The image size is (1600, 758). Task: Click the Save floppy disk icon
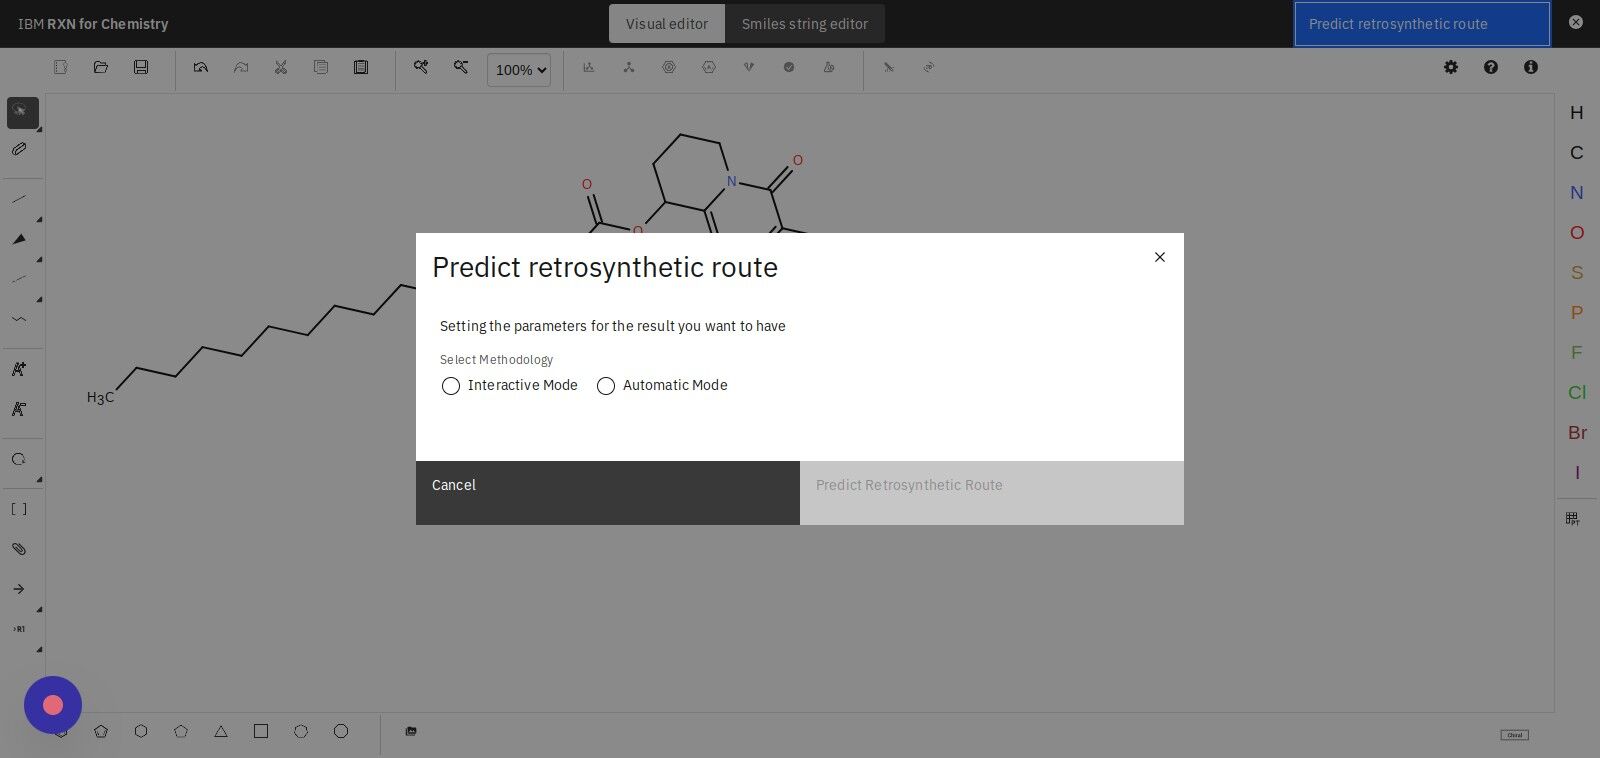[x=141, y=67]
